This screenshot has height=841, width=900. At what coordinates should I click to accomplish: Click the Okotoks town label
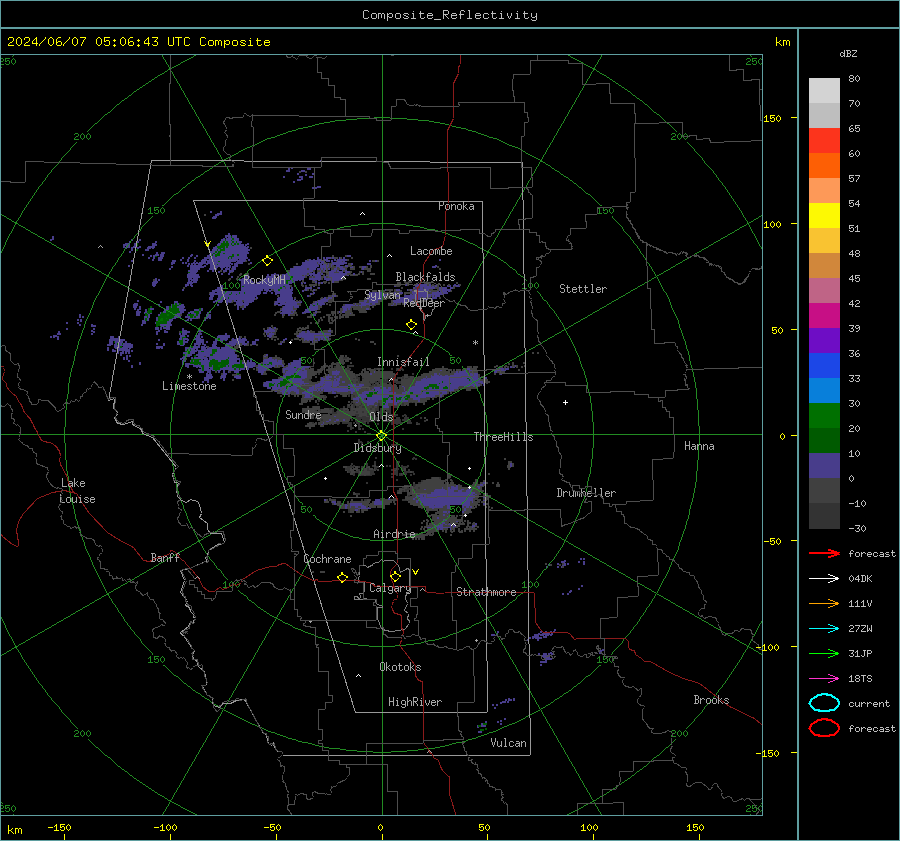(400, 667)
